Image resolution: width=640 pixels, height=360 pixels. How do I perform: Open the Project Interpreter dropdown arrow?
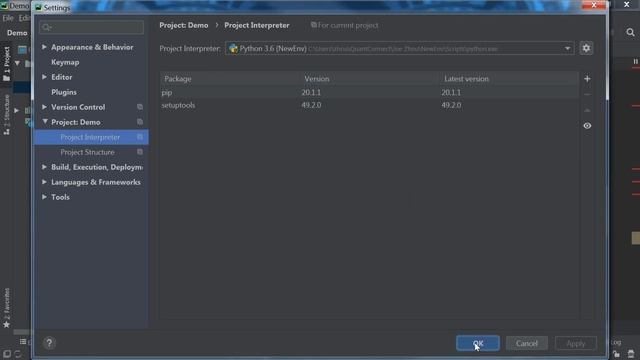pyautogui.click(x=567, y=49)
